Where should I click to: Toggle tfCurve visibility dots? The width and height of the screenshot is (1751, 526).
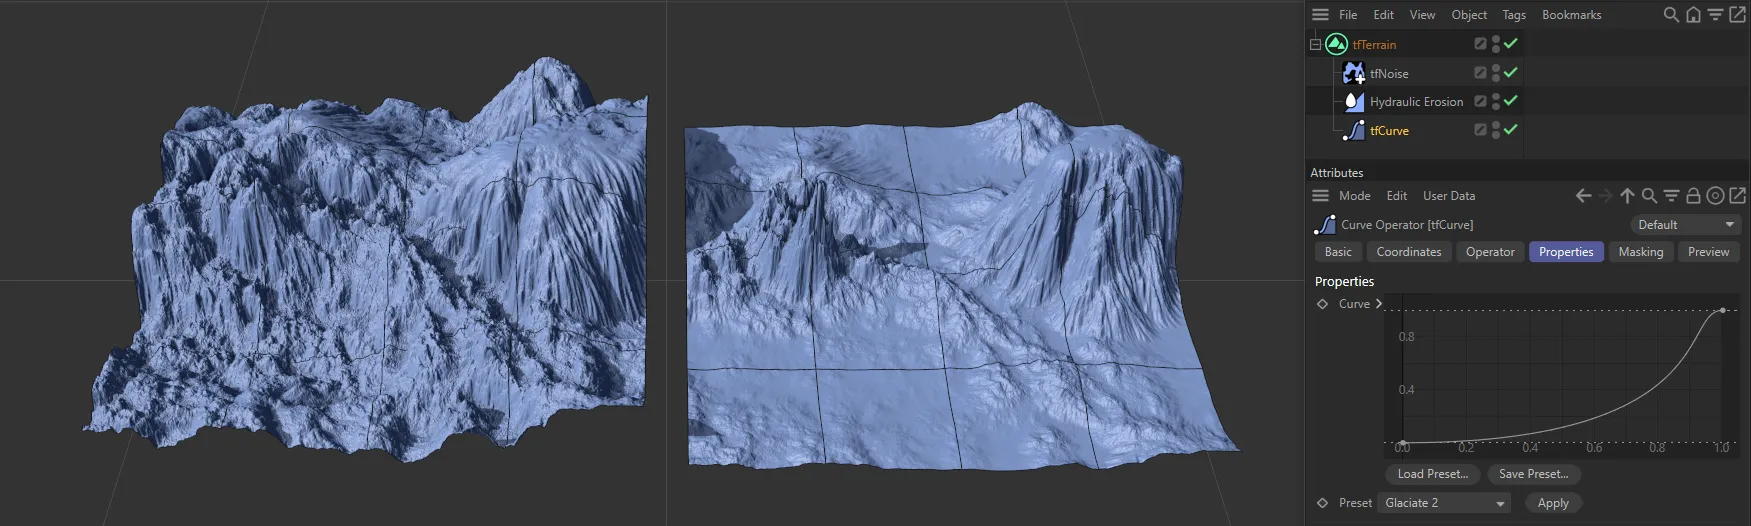[x=1495, y=131]
